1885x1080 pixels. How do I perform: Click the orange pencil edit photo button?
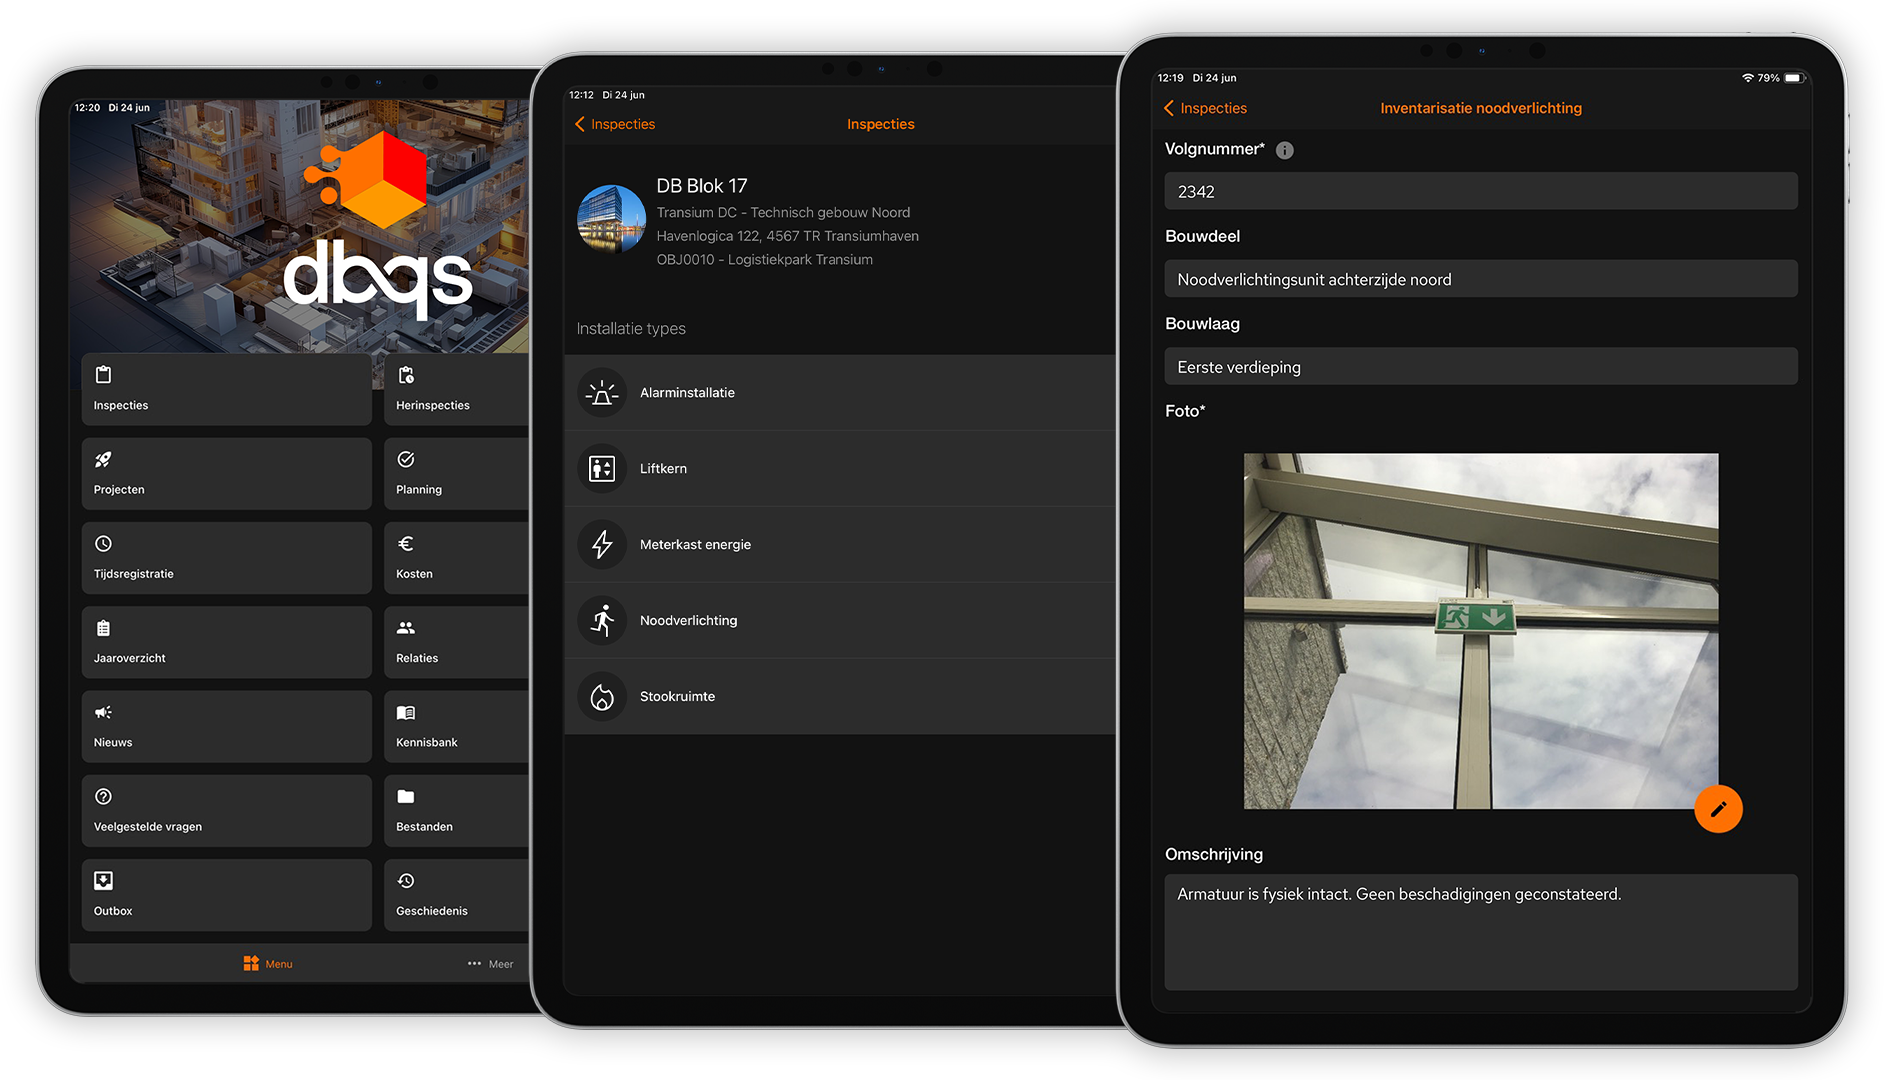[1717, 809]
